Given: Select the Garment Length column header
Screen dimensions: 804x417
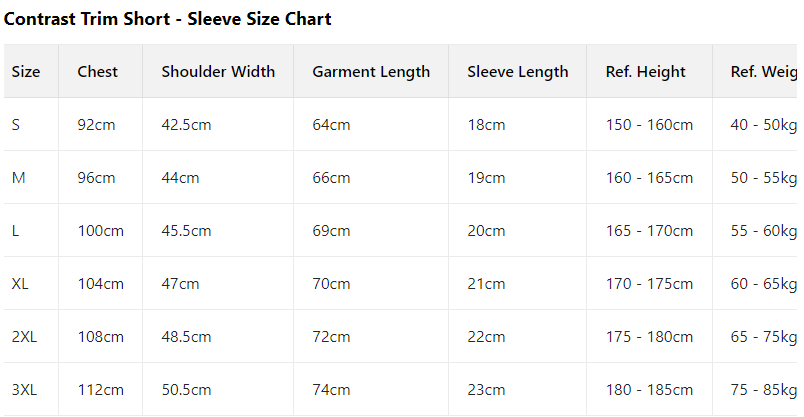Looking at the screenshot, I should (371, 71).
